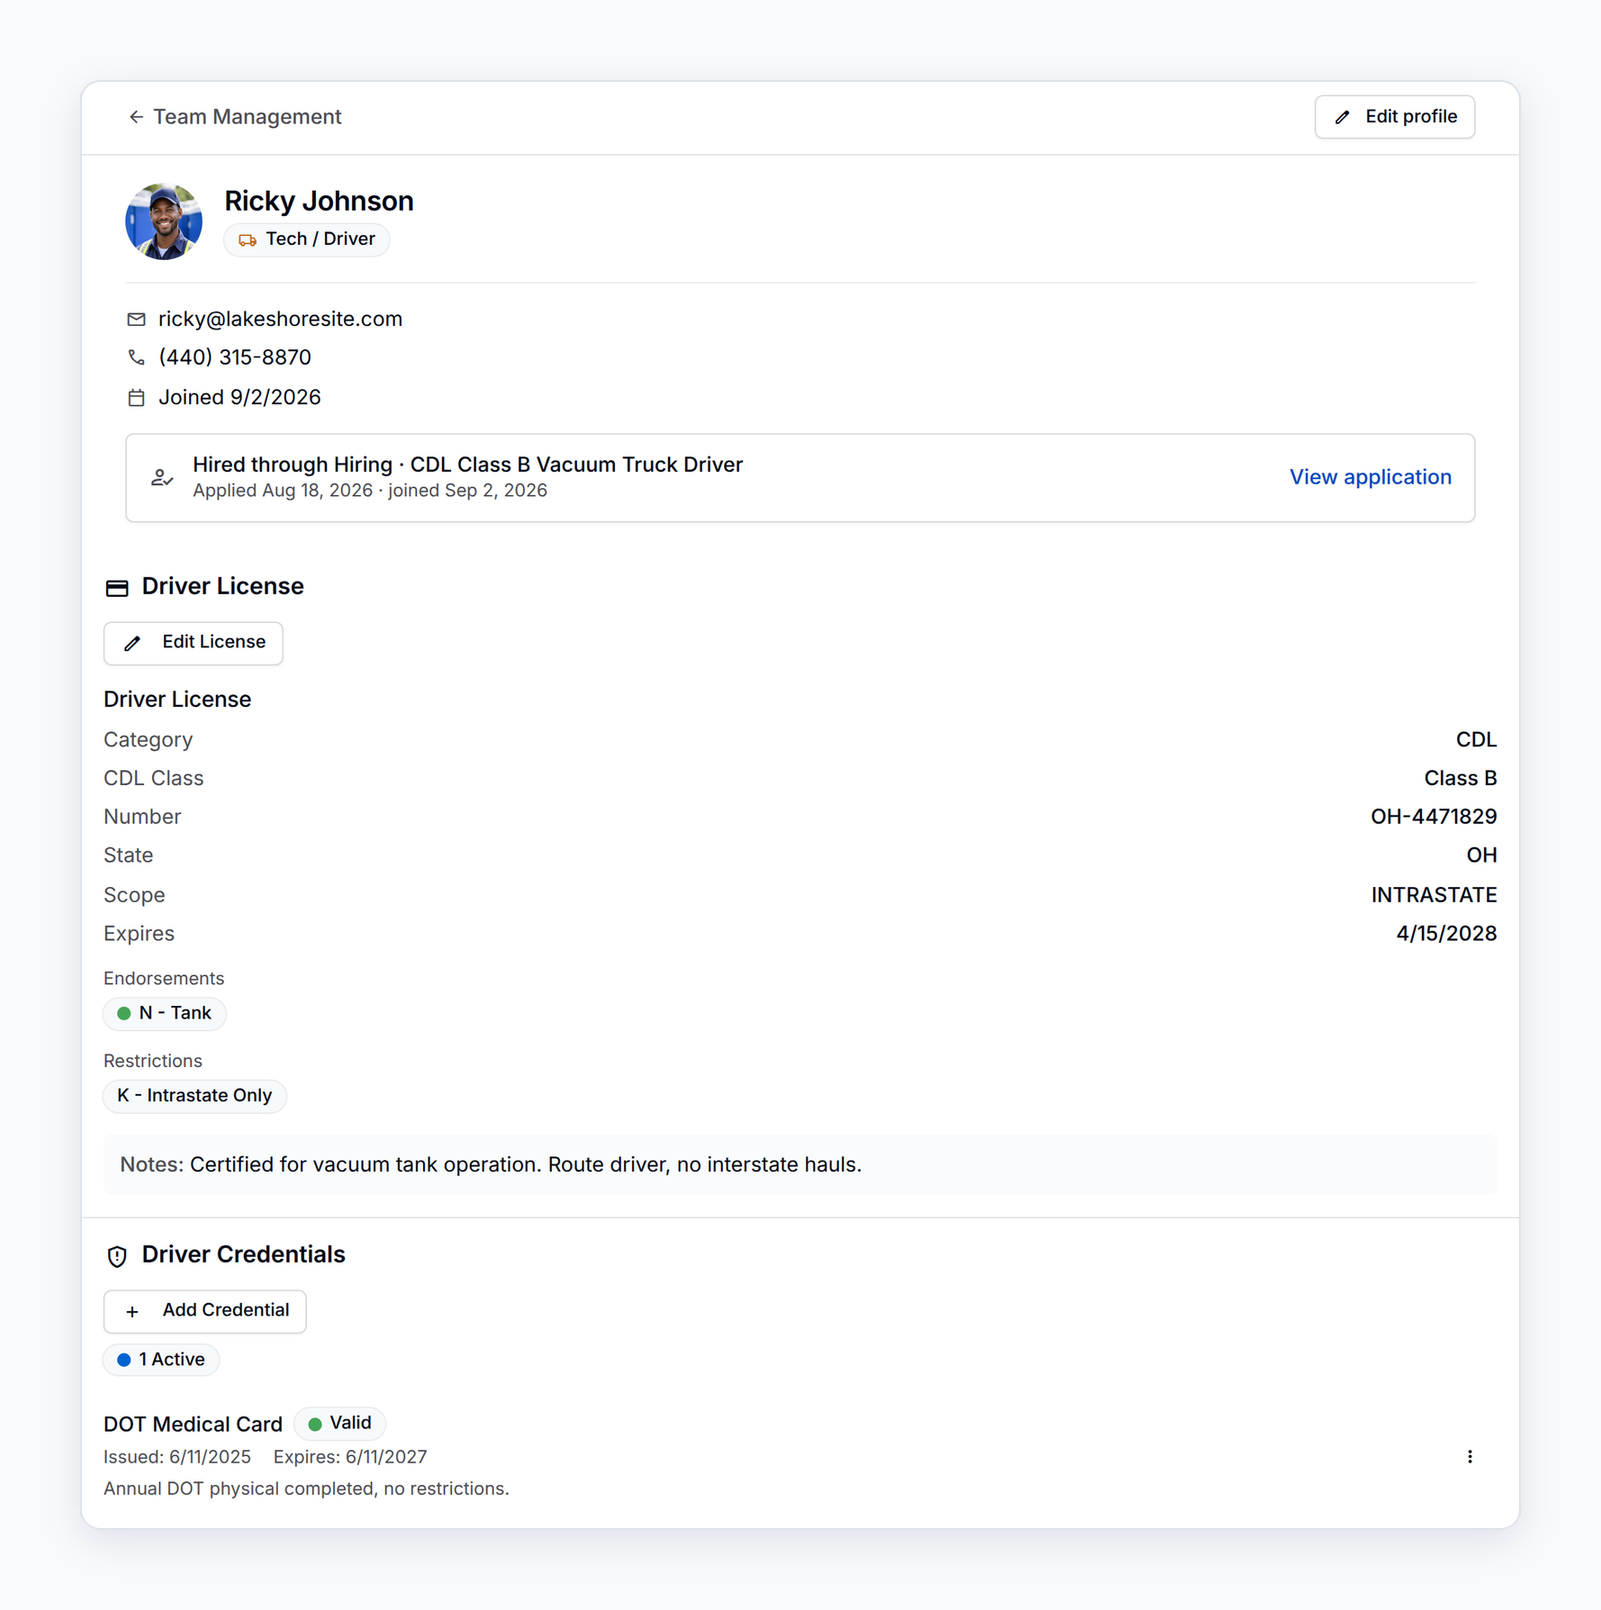This screenshot has height=1610, width=1601.
Task: Click the back arrow icon
Action: click(136, 117)
